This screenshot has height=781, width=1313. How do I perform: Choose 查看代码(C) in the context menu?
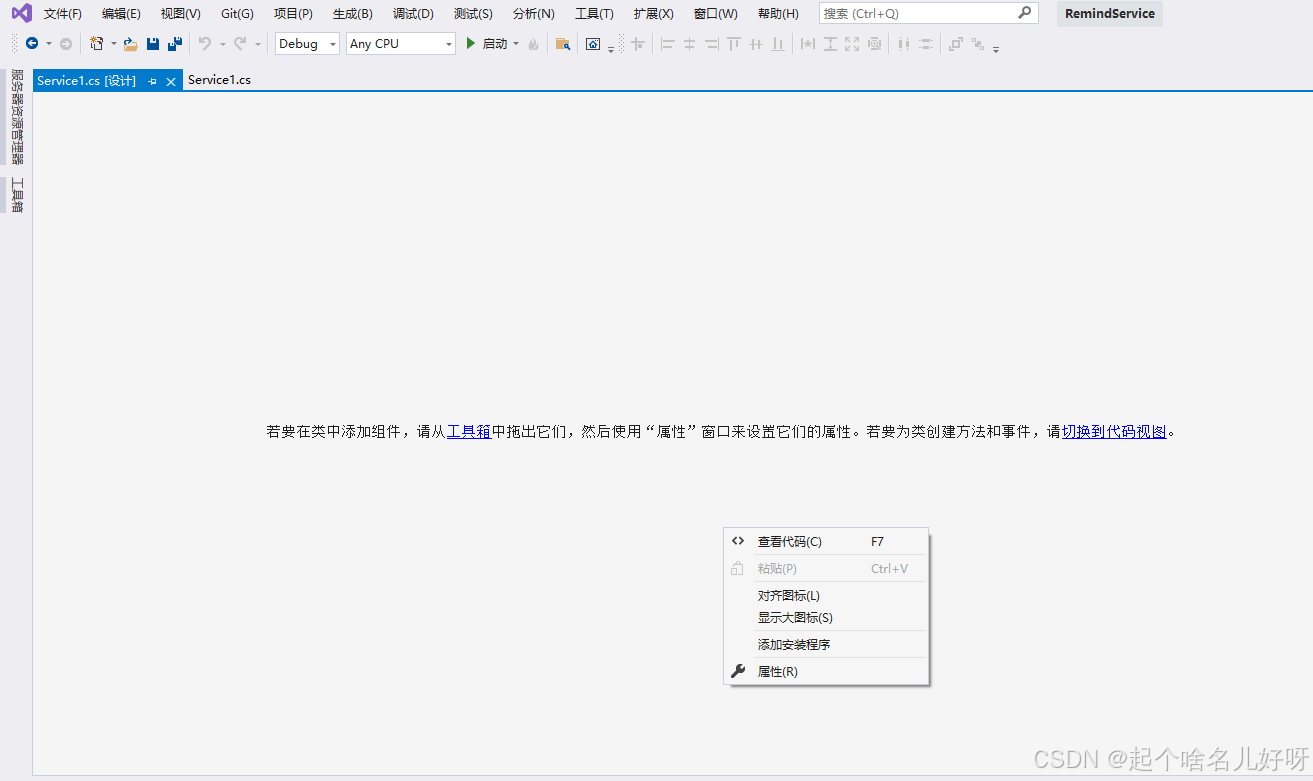[x=789, y=542]
